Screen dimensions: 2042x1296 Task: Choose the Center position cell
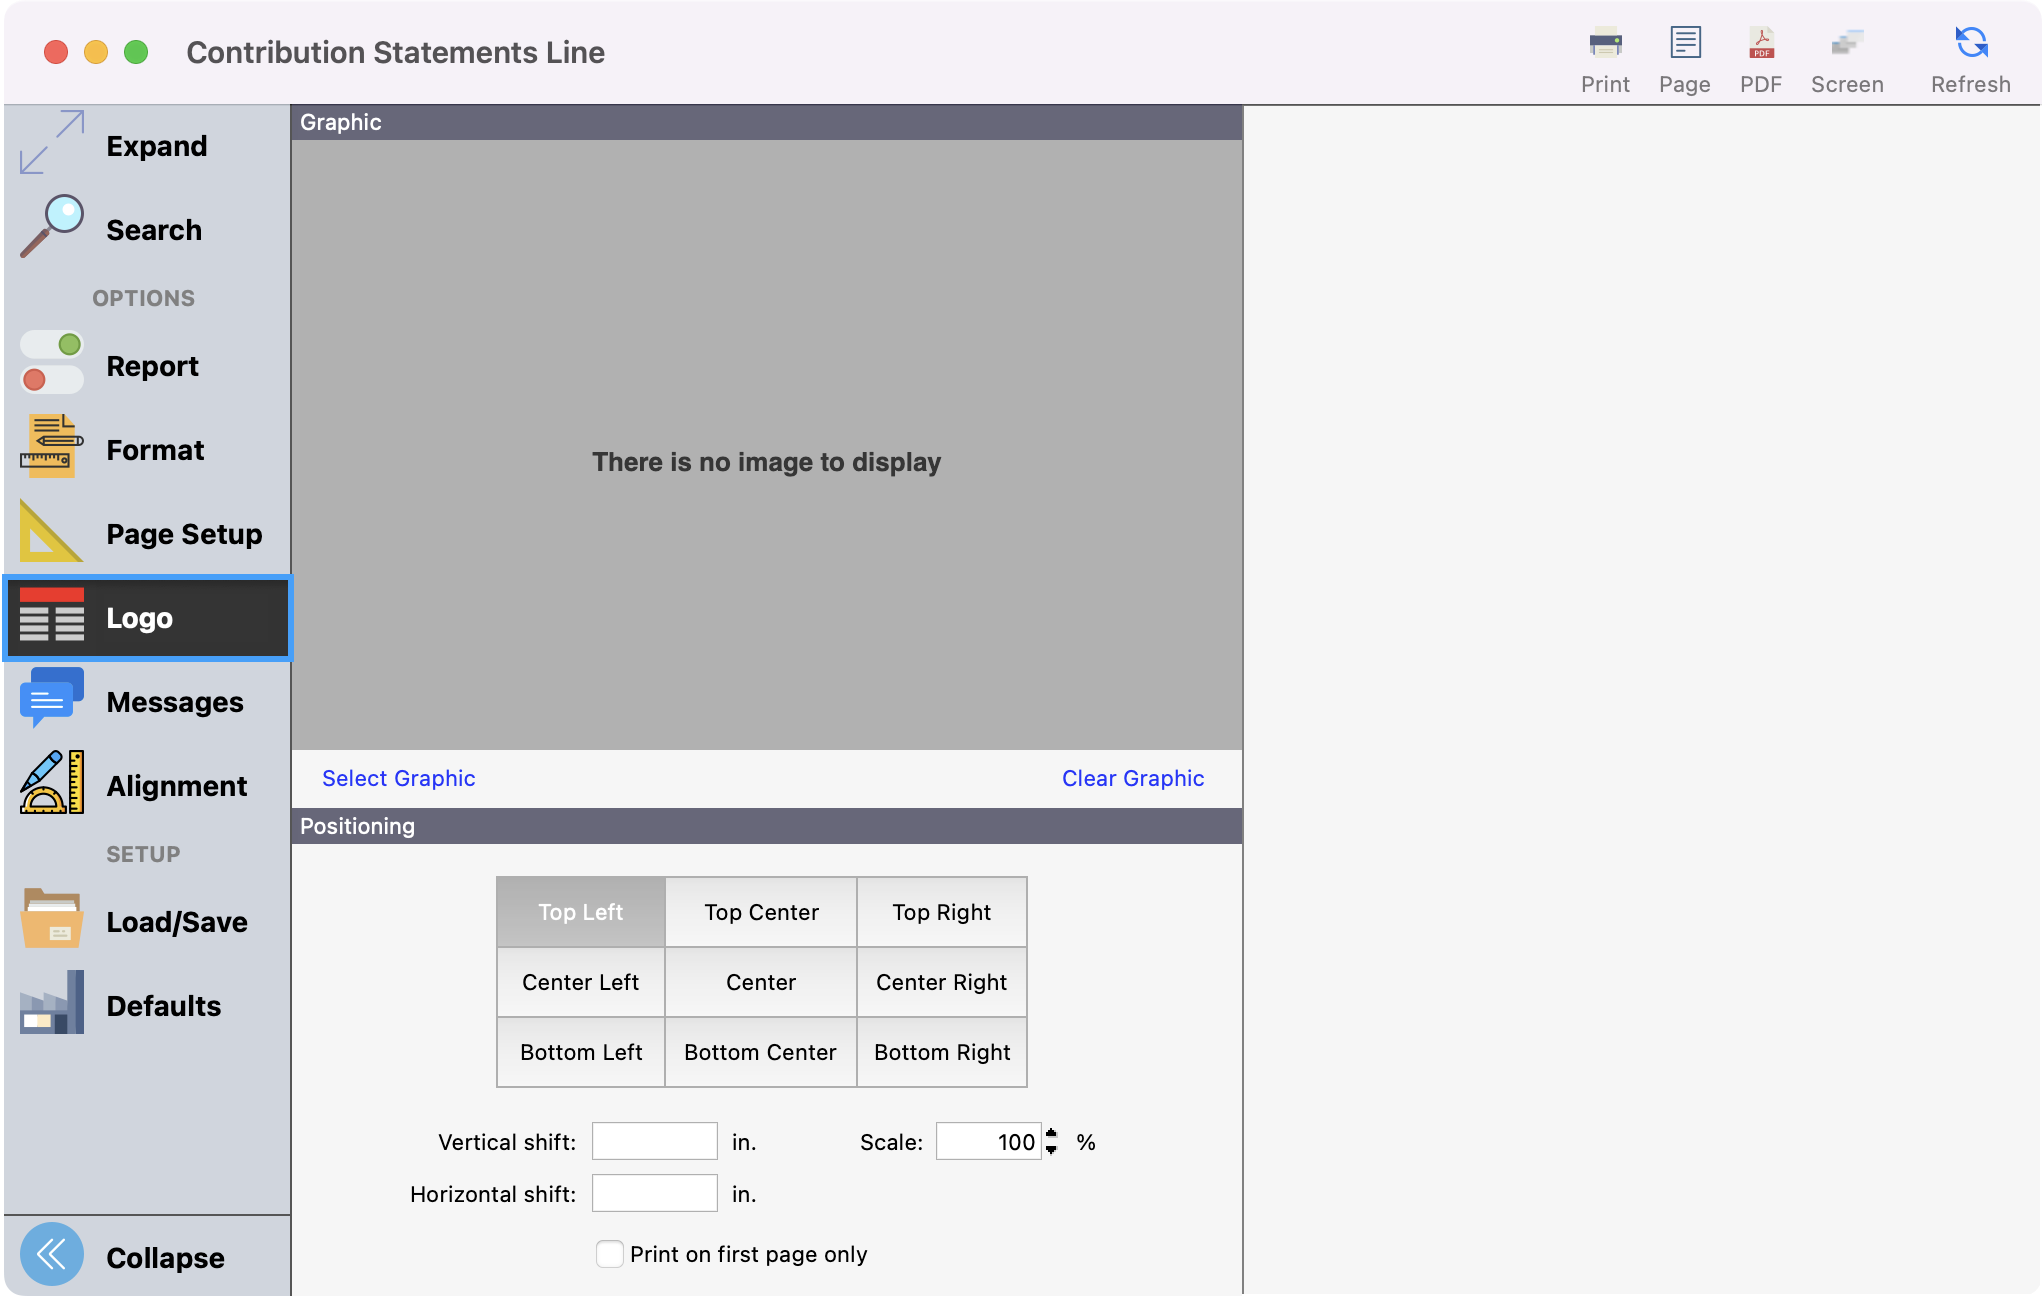(761, 982)
